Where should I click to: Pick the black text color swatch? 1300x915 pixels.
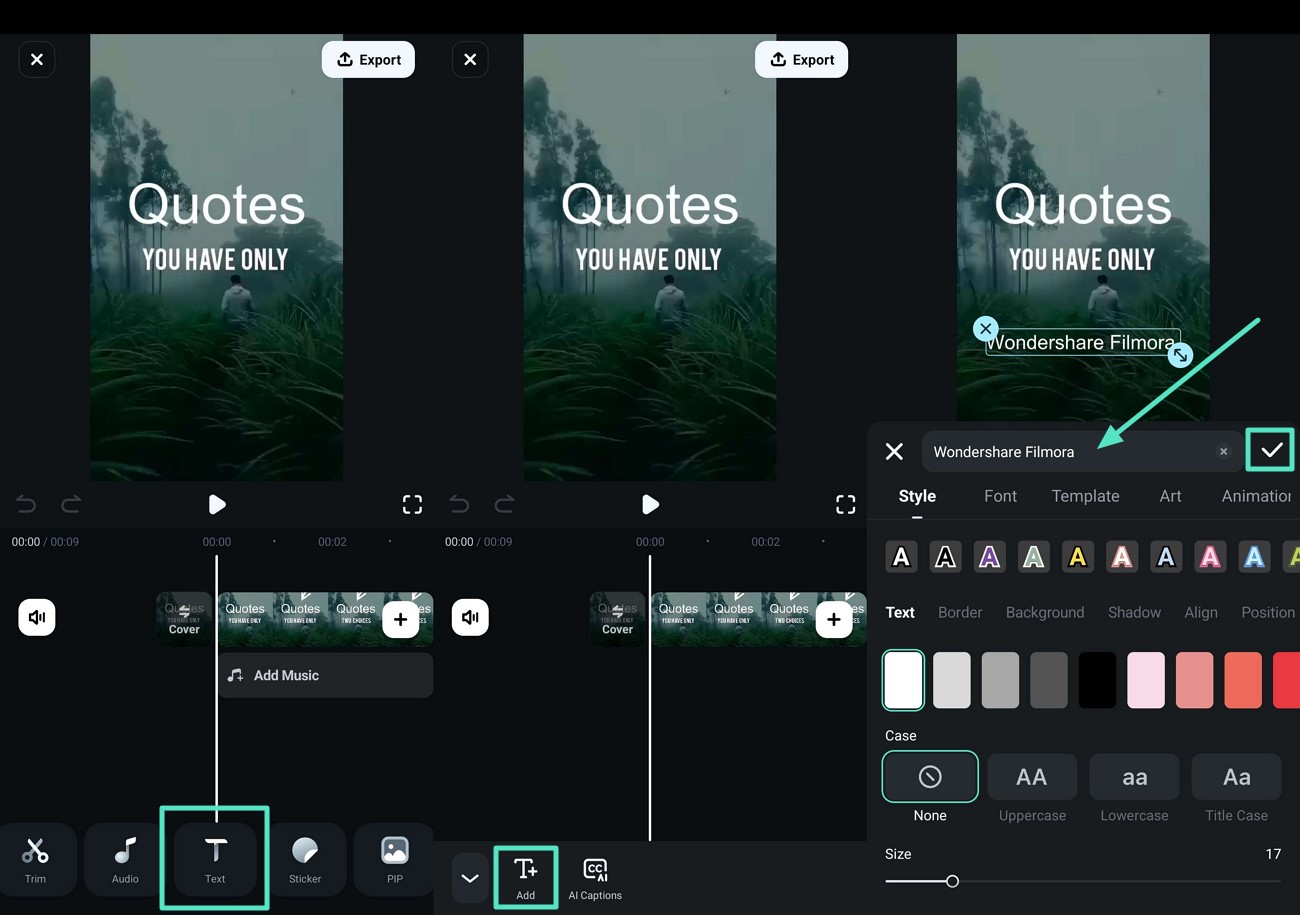1097,680
